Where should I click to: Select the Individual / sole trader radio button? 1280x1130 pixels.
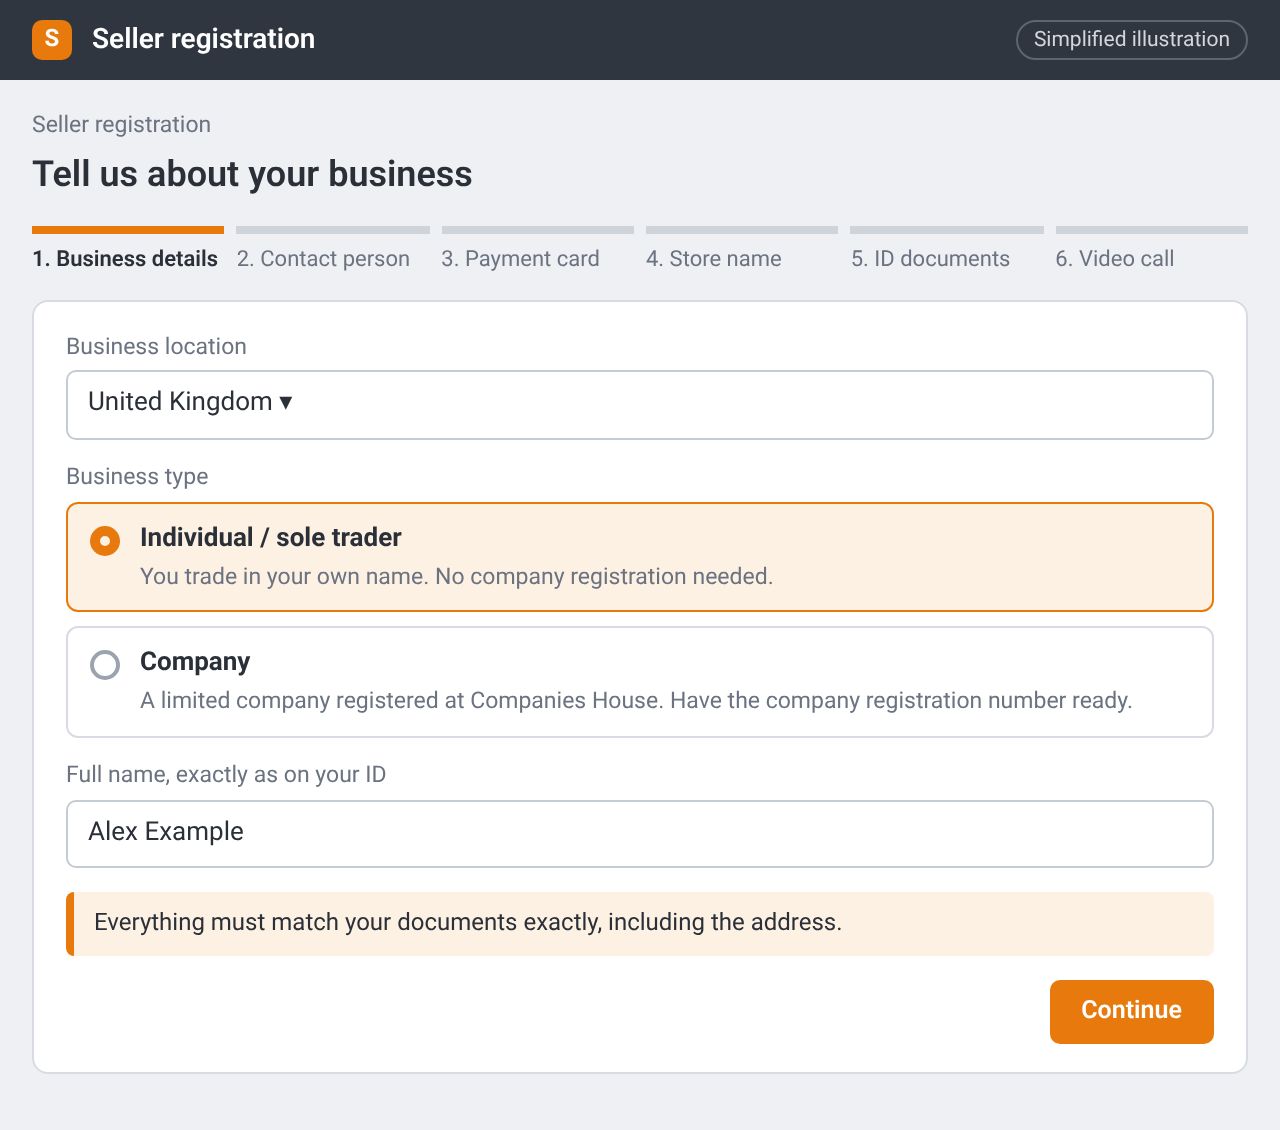click(x=105, y=541)
